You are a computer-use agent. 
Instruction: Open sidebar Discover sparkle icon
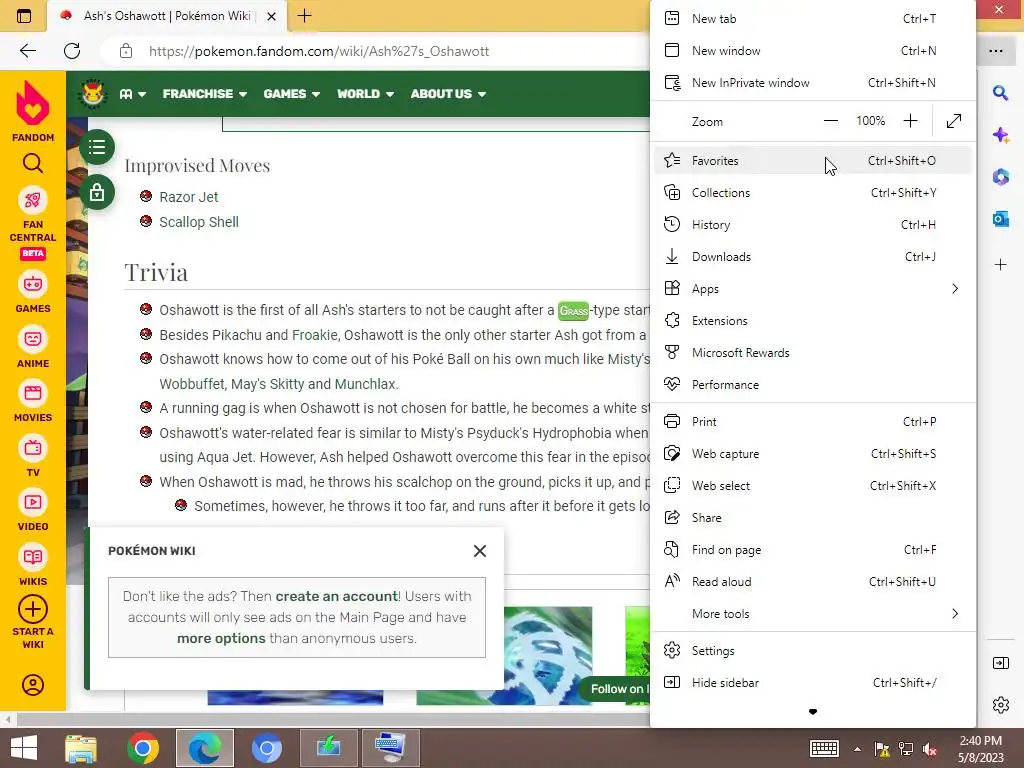pos(1000,135)
